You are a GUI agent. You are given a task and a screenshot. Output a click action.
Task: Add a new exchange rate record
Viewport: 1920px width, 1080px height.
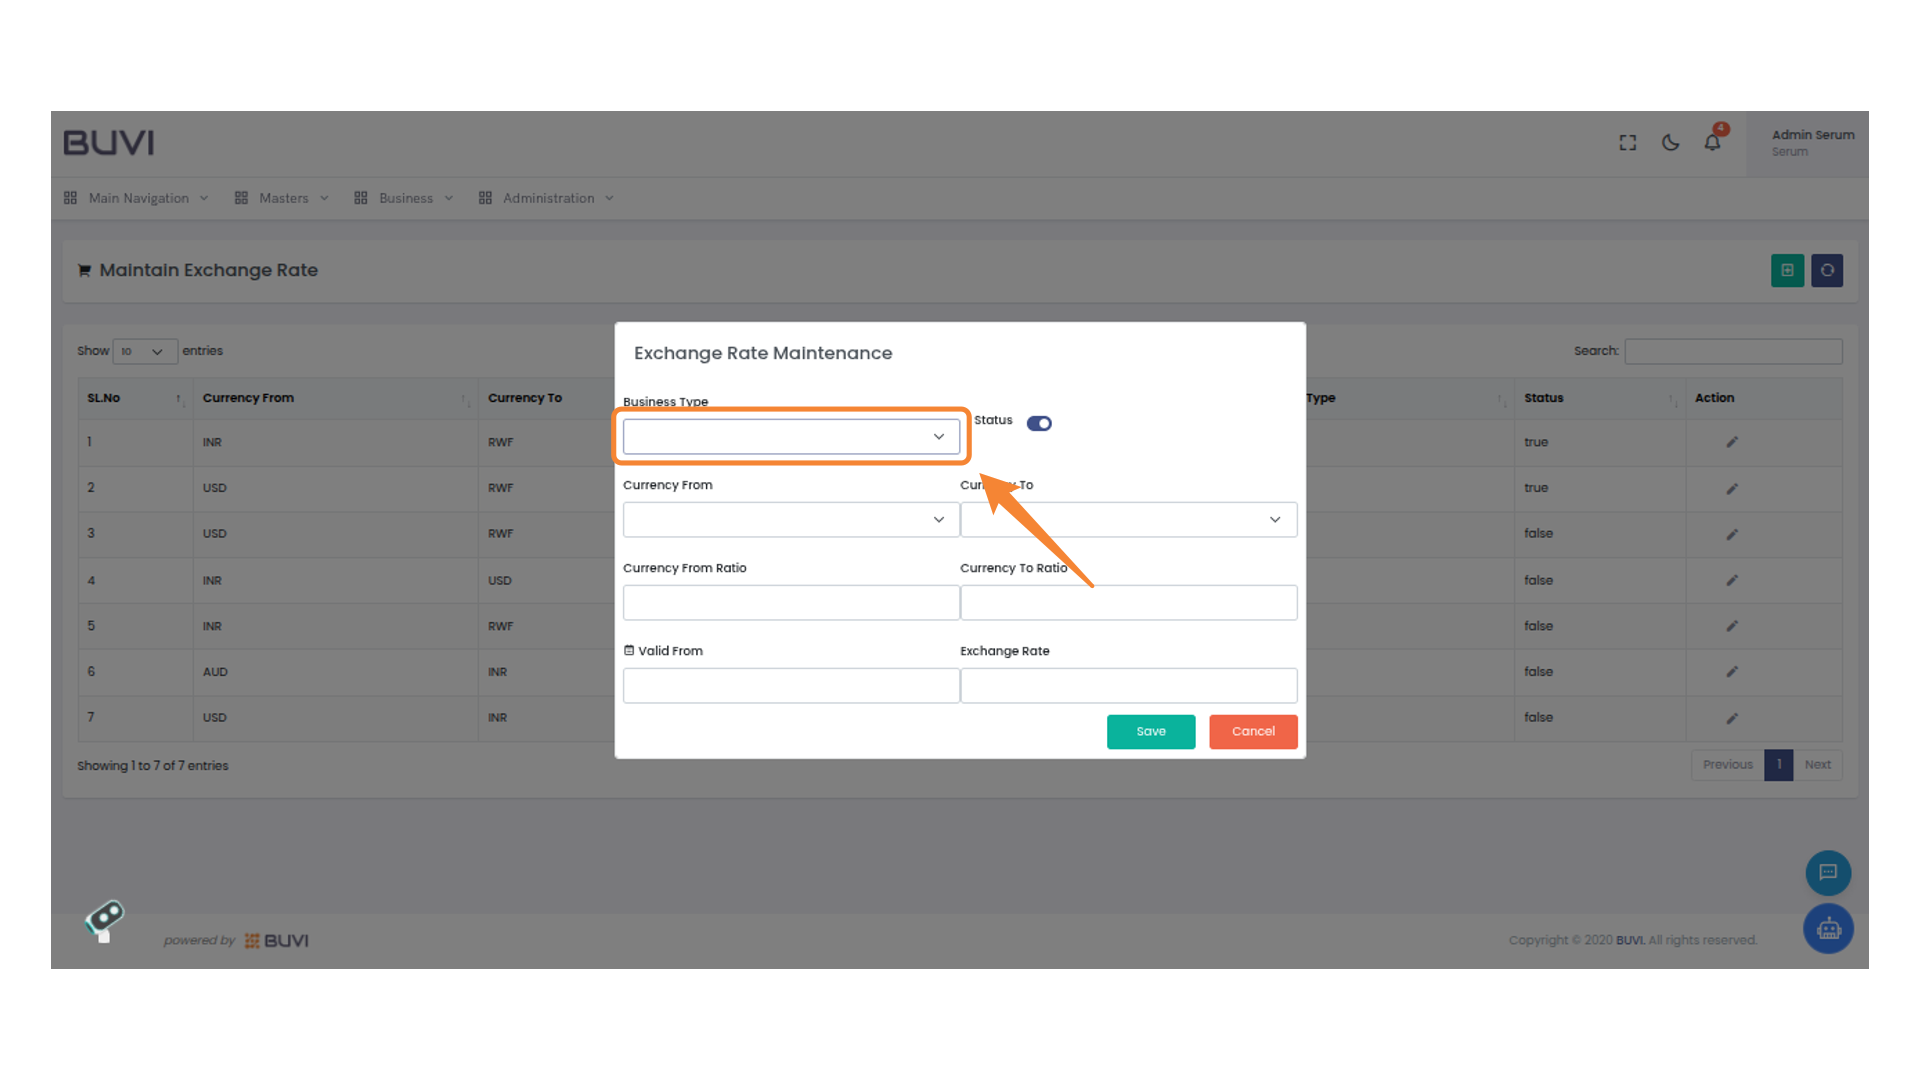[1787, 270]
